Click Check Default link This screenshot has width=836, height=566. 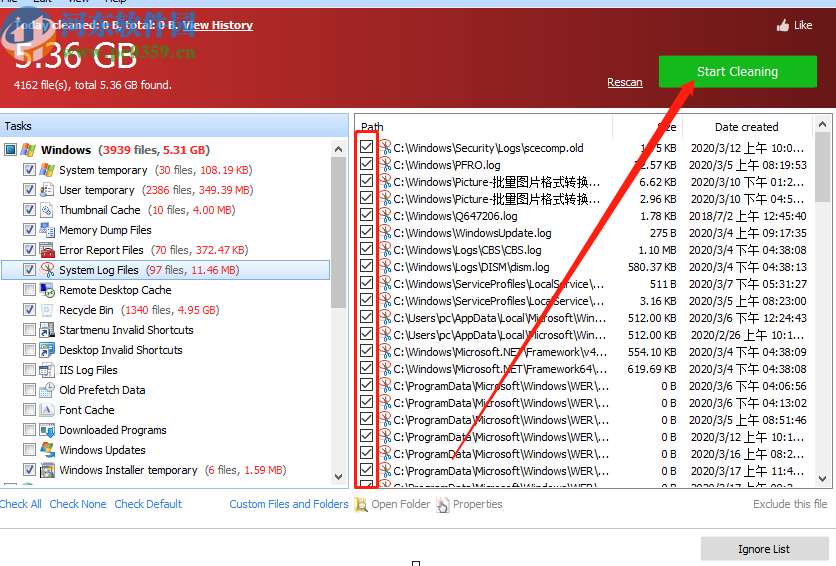pyautogui.click(x=148, y=504)
